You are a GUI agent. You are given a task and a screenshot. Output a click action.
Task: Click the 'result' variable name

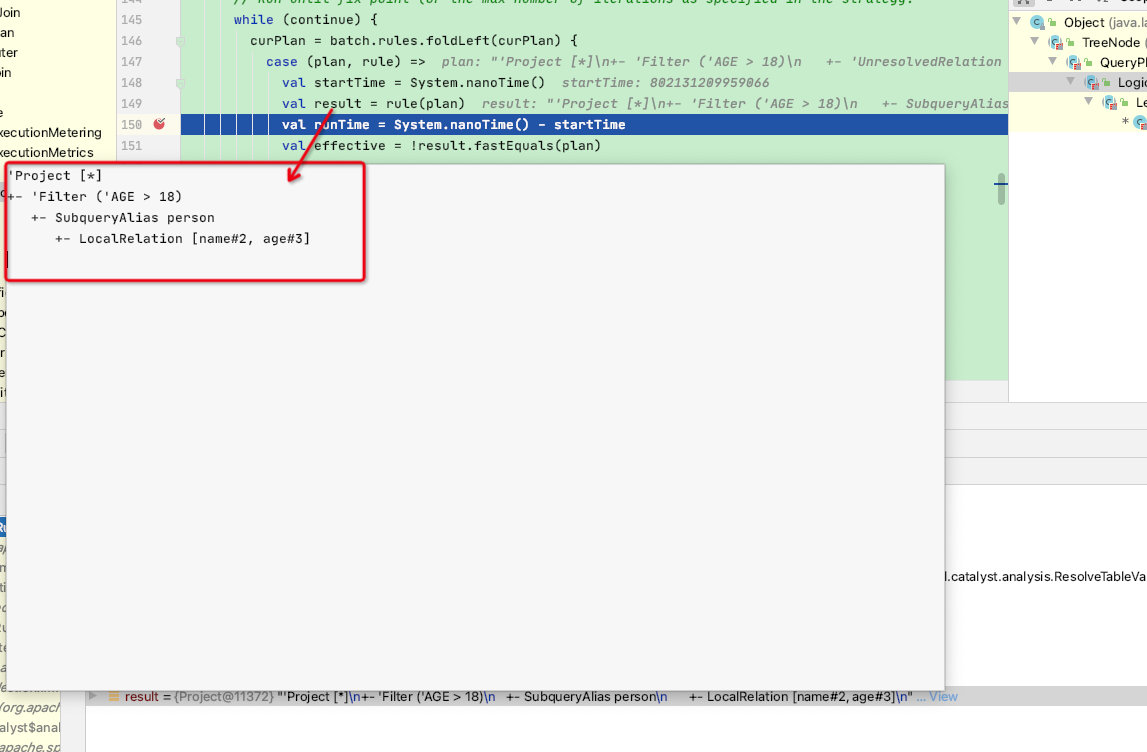pos(141,696)
